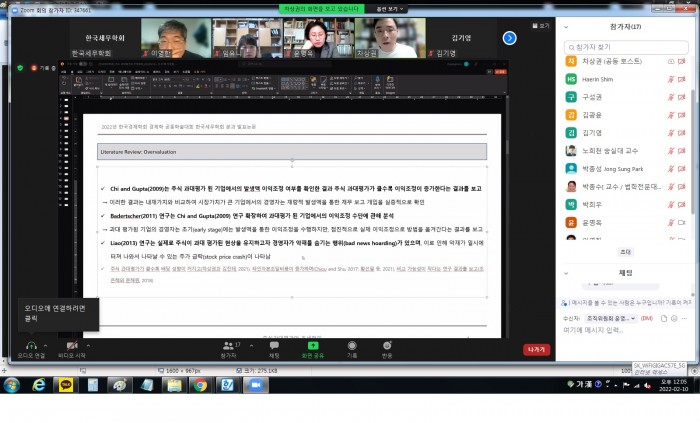
Task: Click the audio connect headphone icon
Action: pyautogui.click(x=30, y=345)
